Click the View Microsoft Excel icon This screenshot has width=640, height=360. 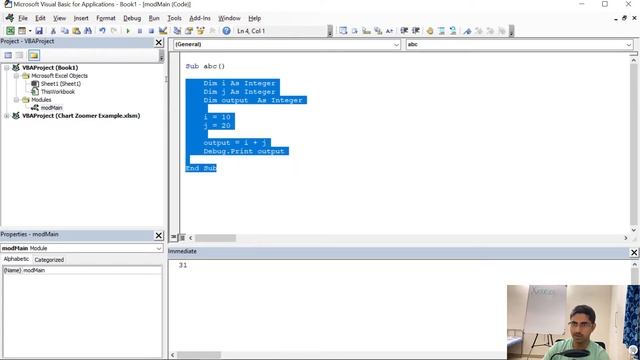(x=10, y=31)
